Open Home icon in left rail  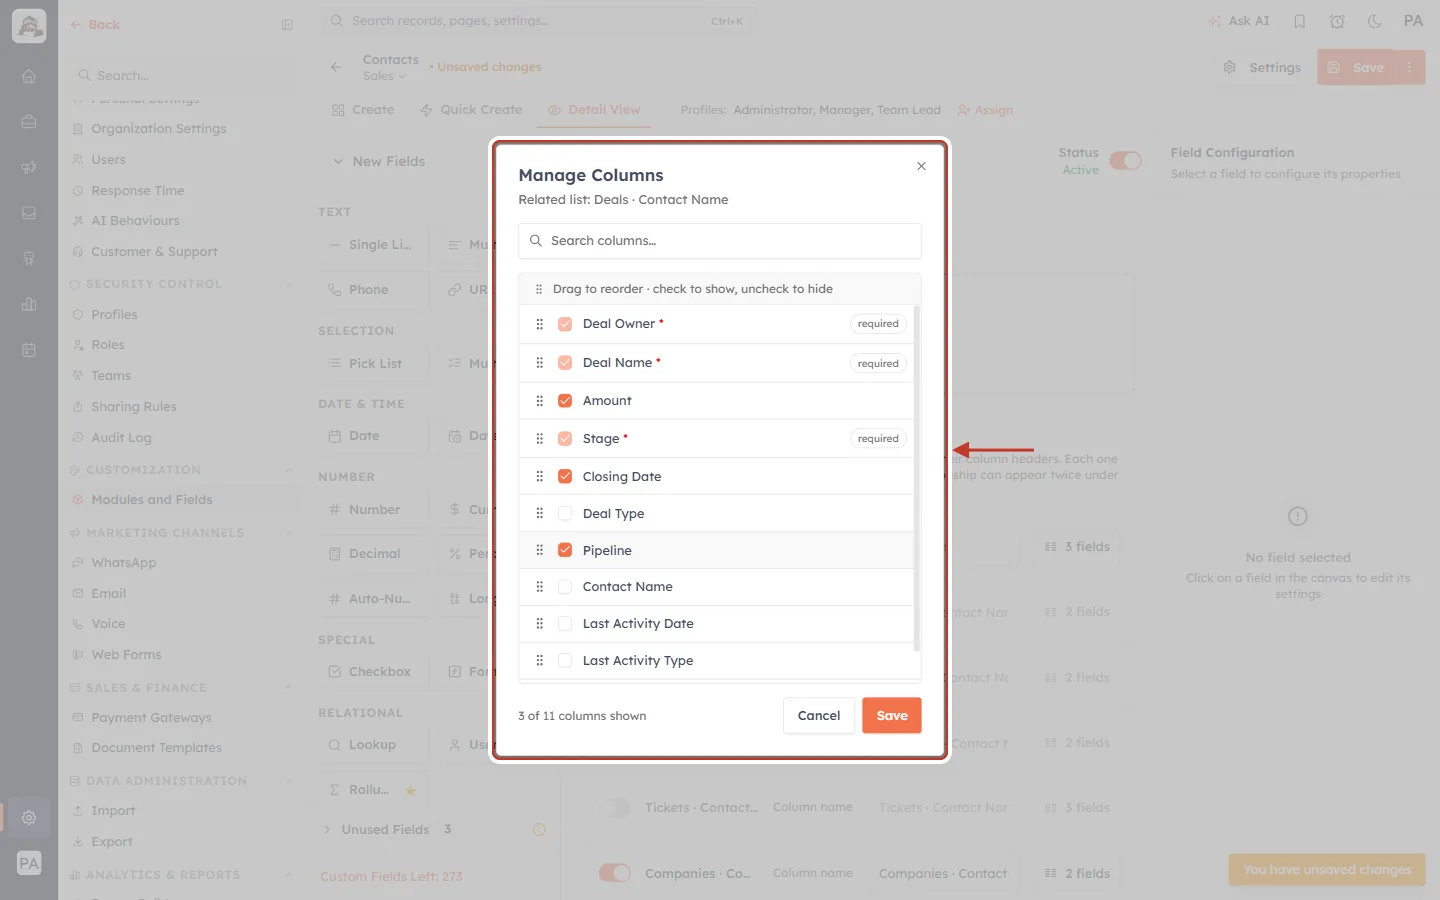[29, 76]
